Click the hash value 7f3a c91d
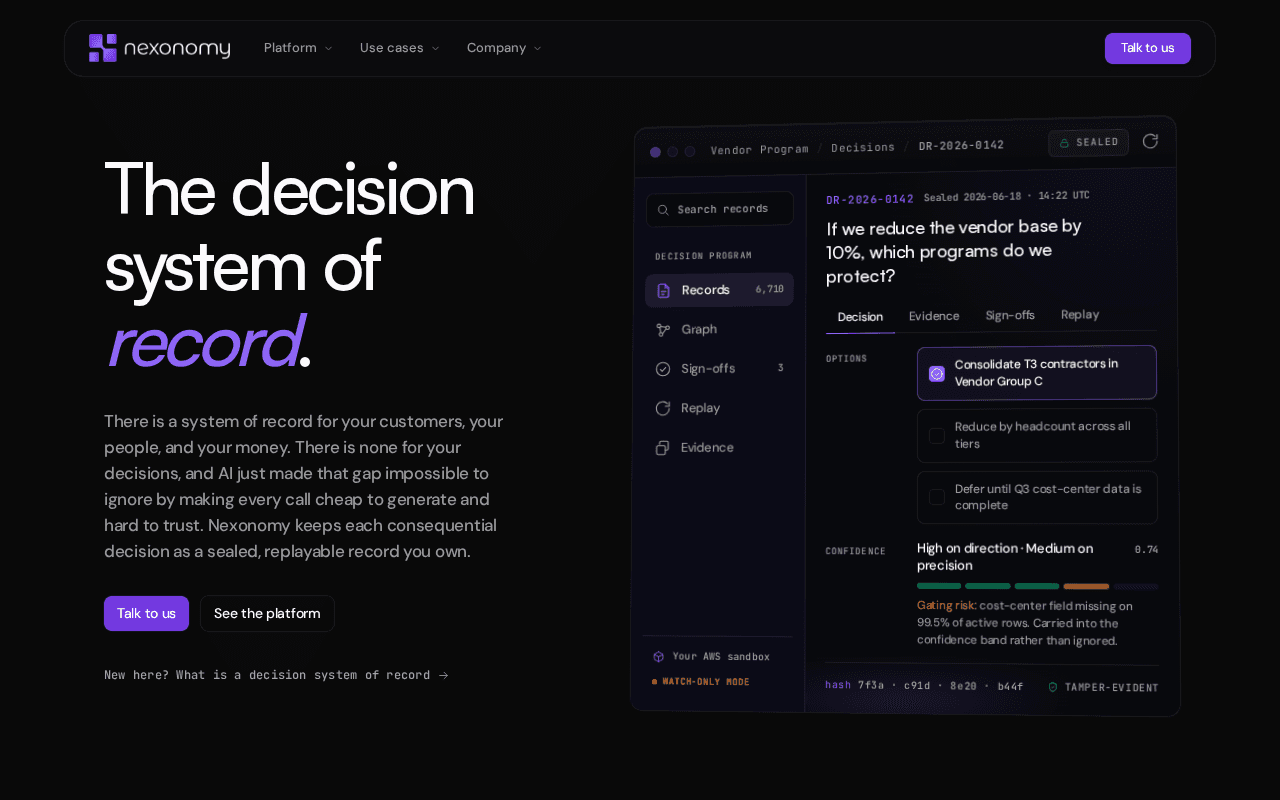Viewport: 1280px width, 800px height. click(x=941, y=686)
